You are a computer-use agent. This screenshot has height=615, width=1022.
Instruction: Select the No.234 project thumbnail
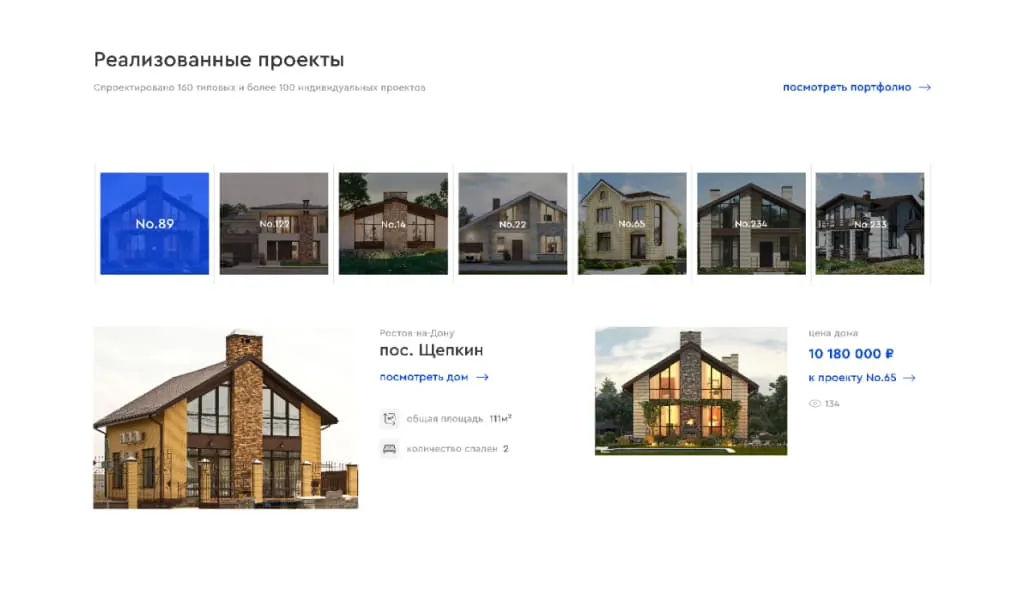(751, 224)
